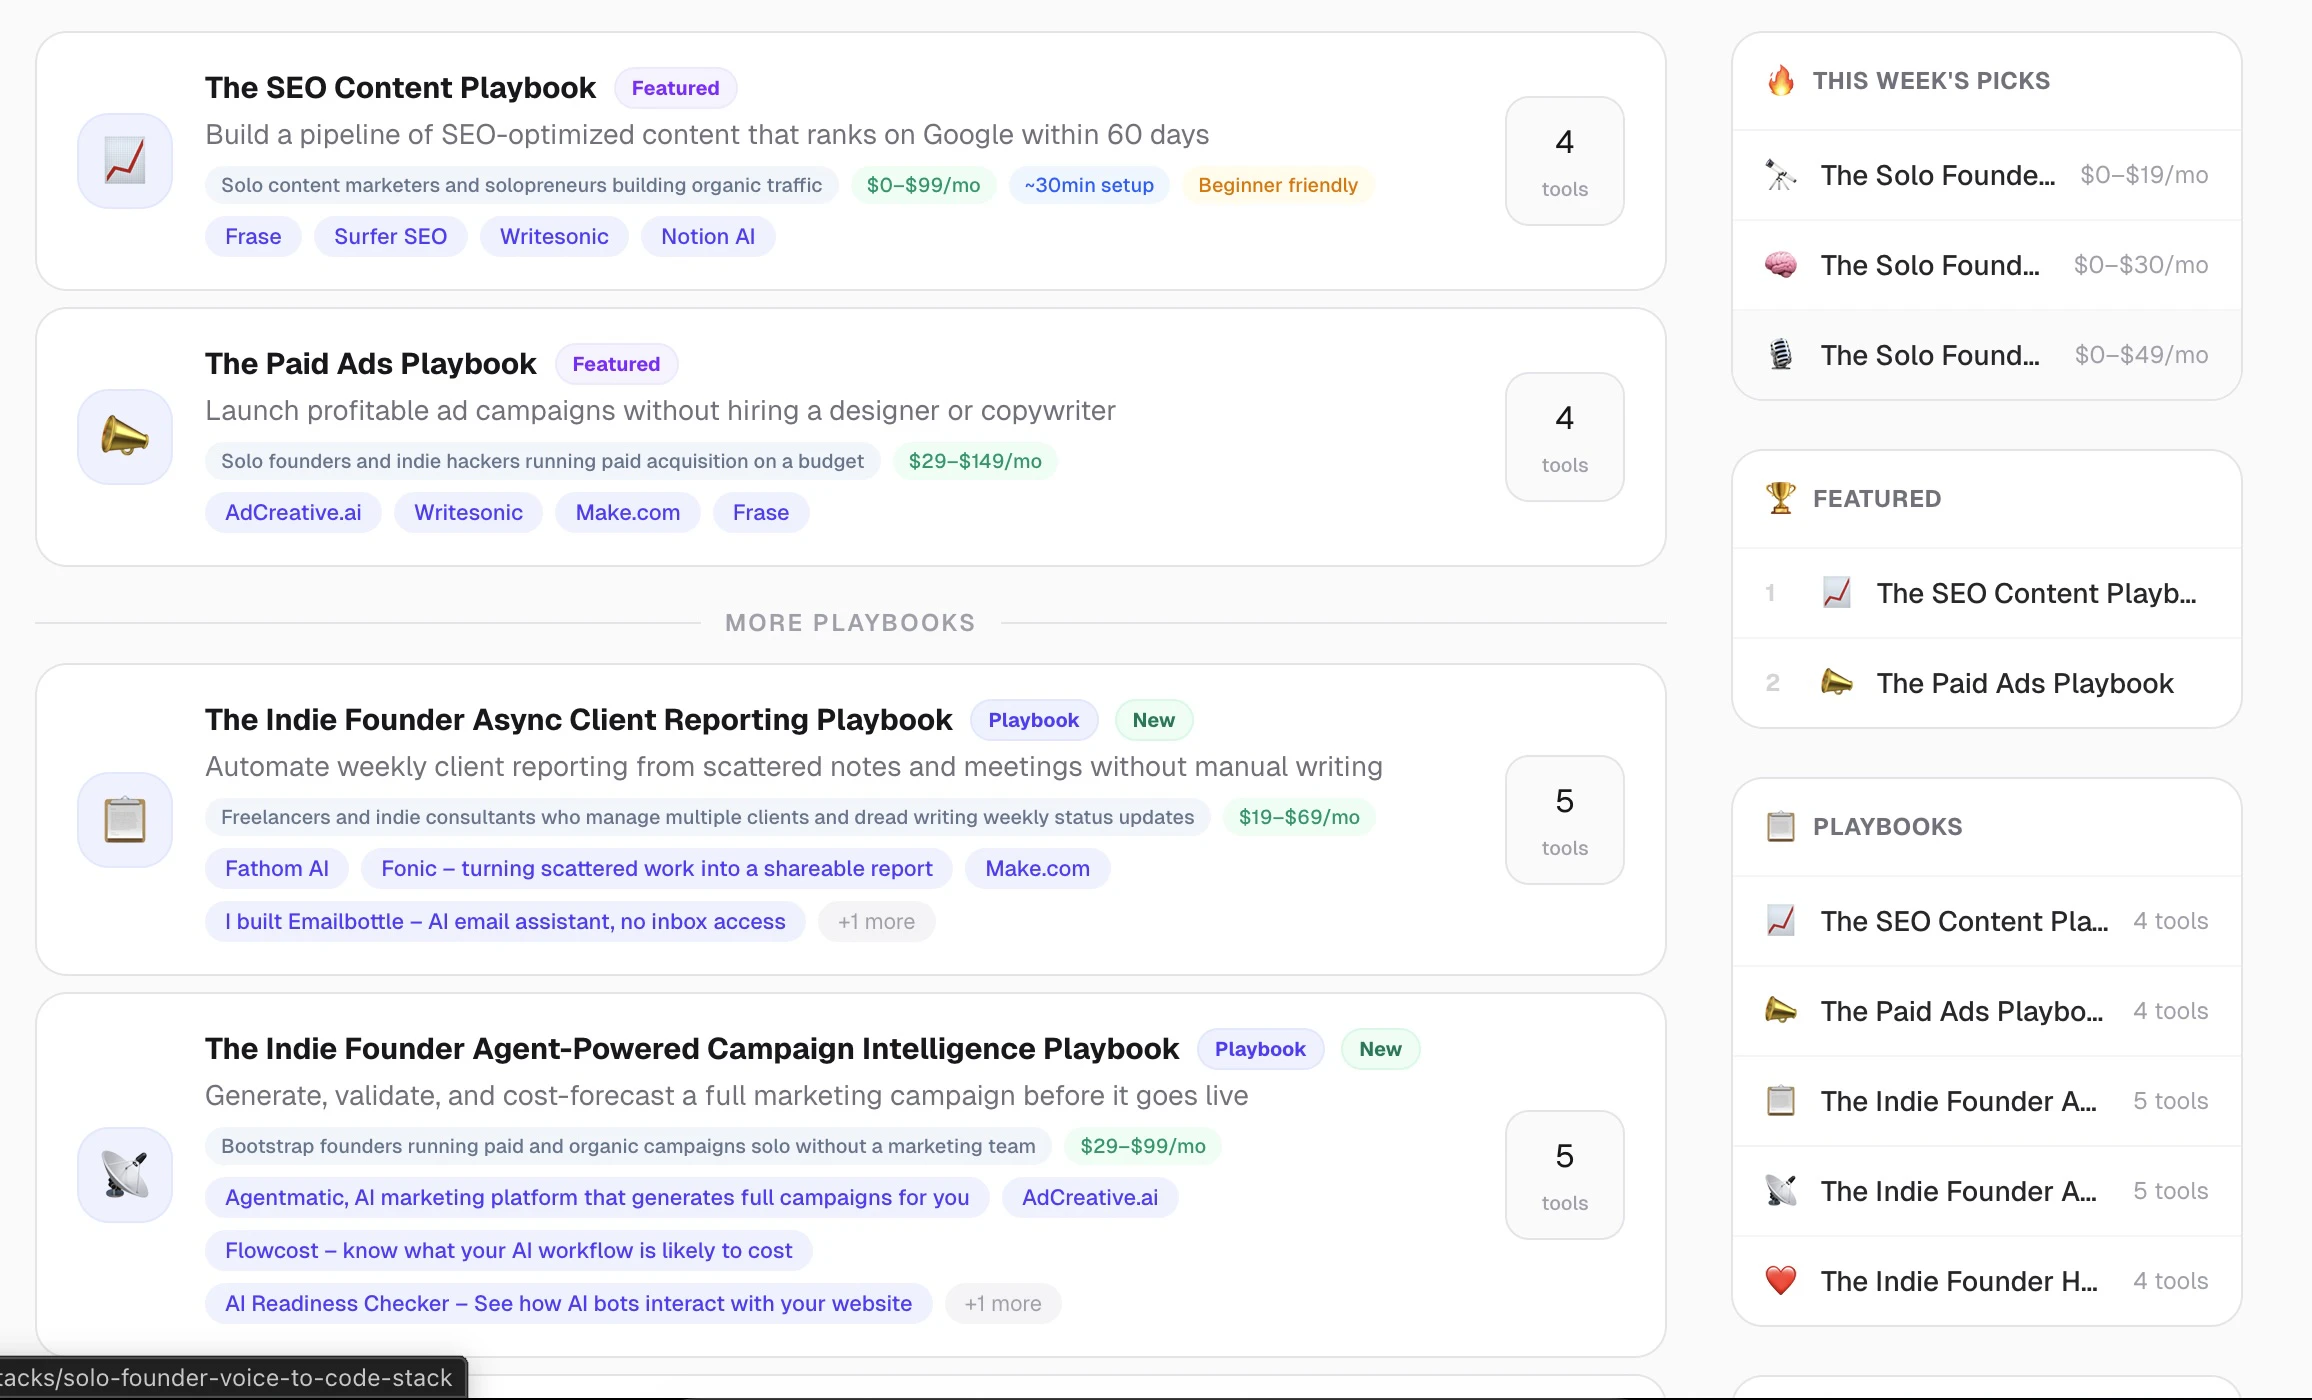Click the satellite dish icon of the Campaign Intelligence Playbook
Screen dimensions: 2312x1400
[x=124, y=1175]
